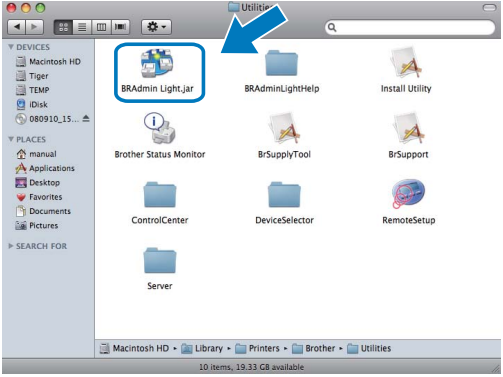Open the DeviceSelector folder
Image resolution: width=503 pixels, height=377 pixels.
tap(284, 195)
